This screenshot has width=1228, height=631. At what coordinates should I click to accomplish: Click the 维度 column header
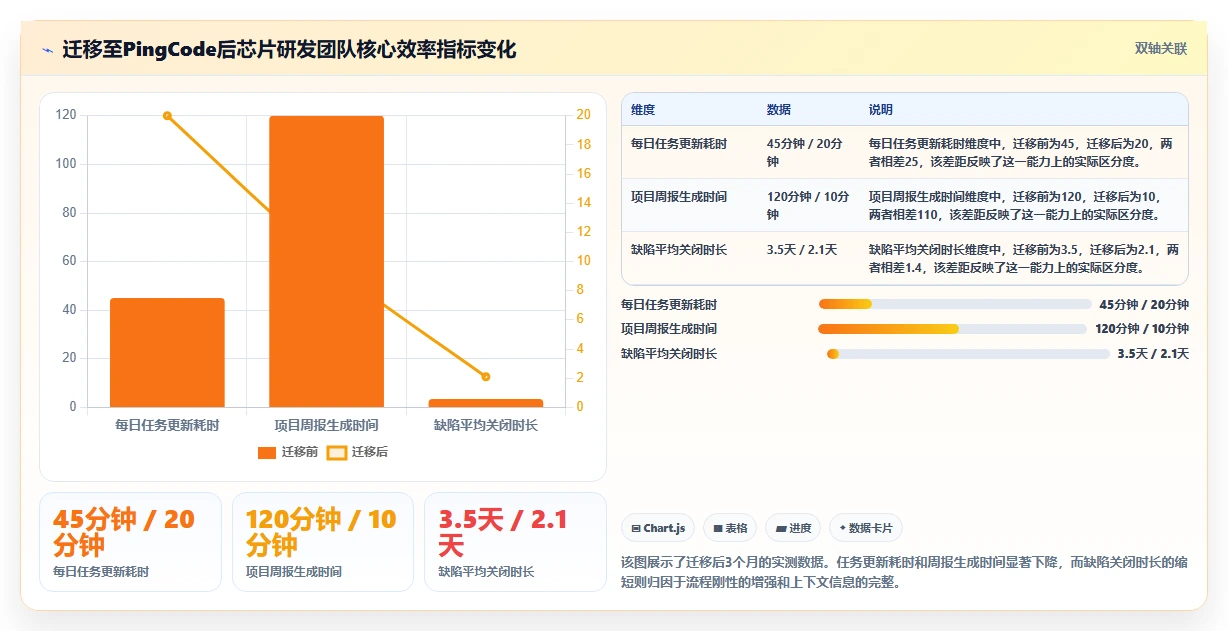click(x=643, y=110)
